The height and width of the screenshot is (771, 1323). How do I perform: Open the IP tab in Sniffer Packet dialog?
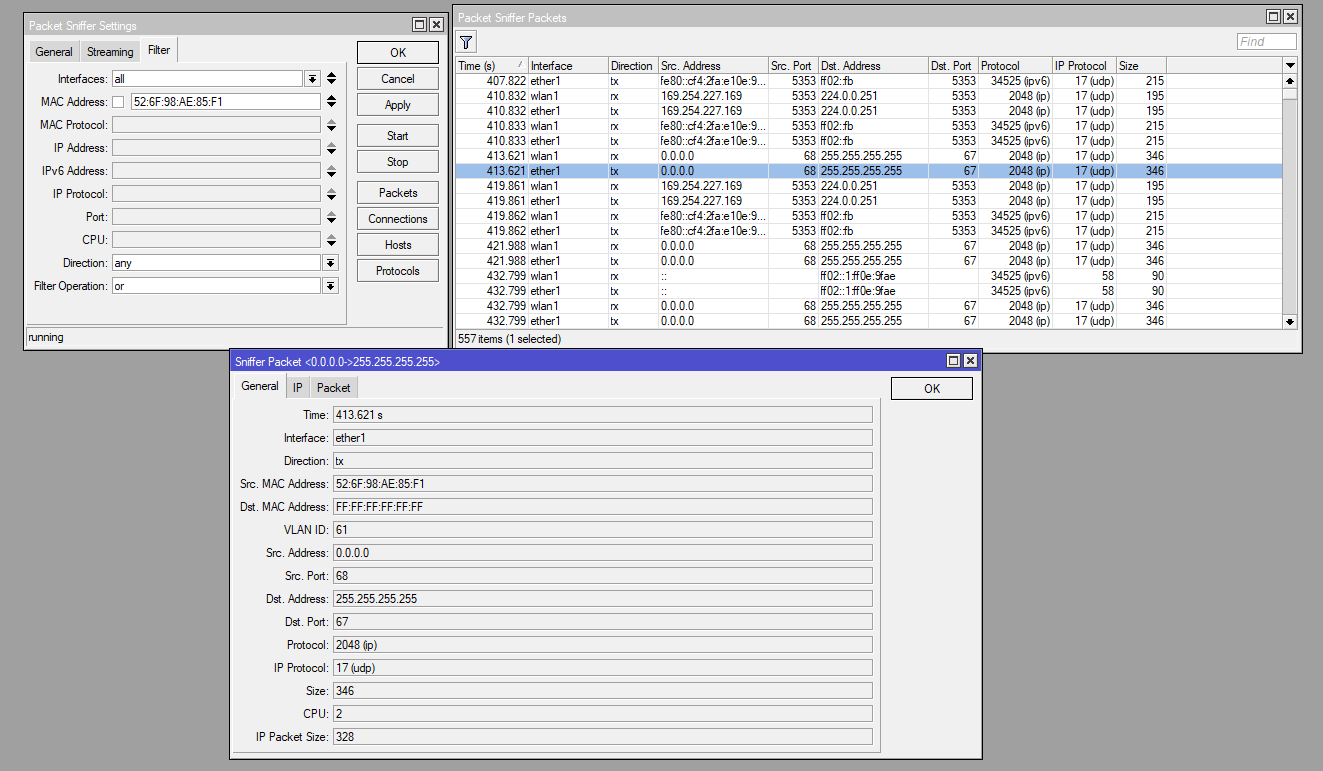click(x=297, y=387)
